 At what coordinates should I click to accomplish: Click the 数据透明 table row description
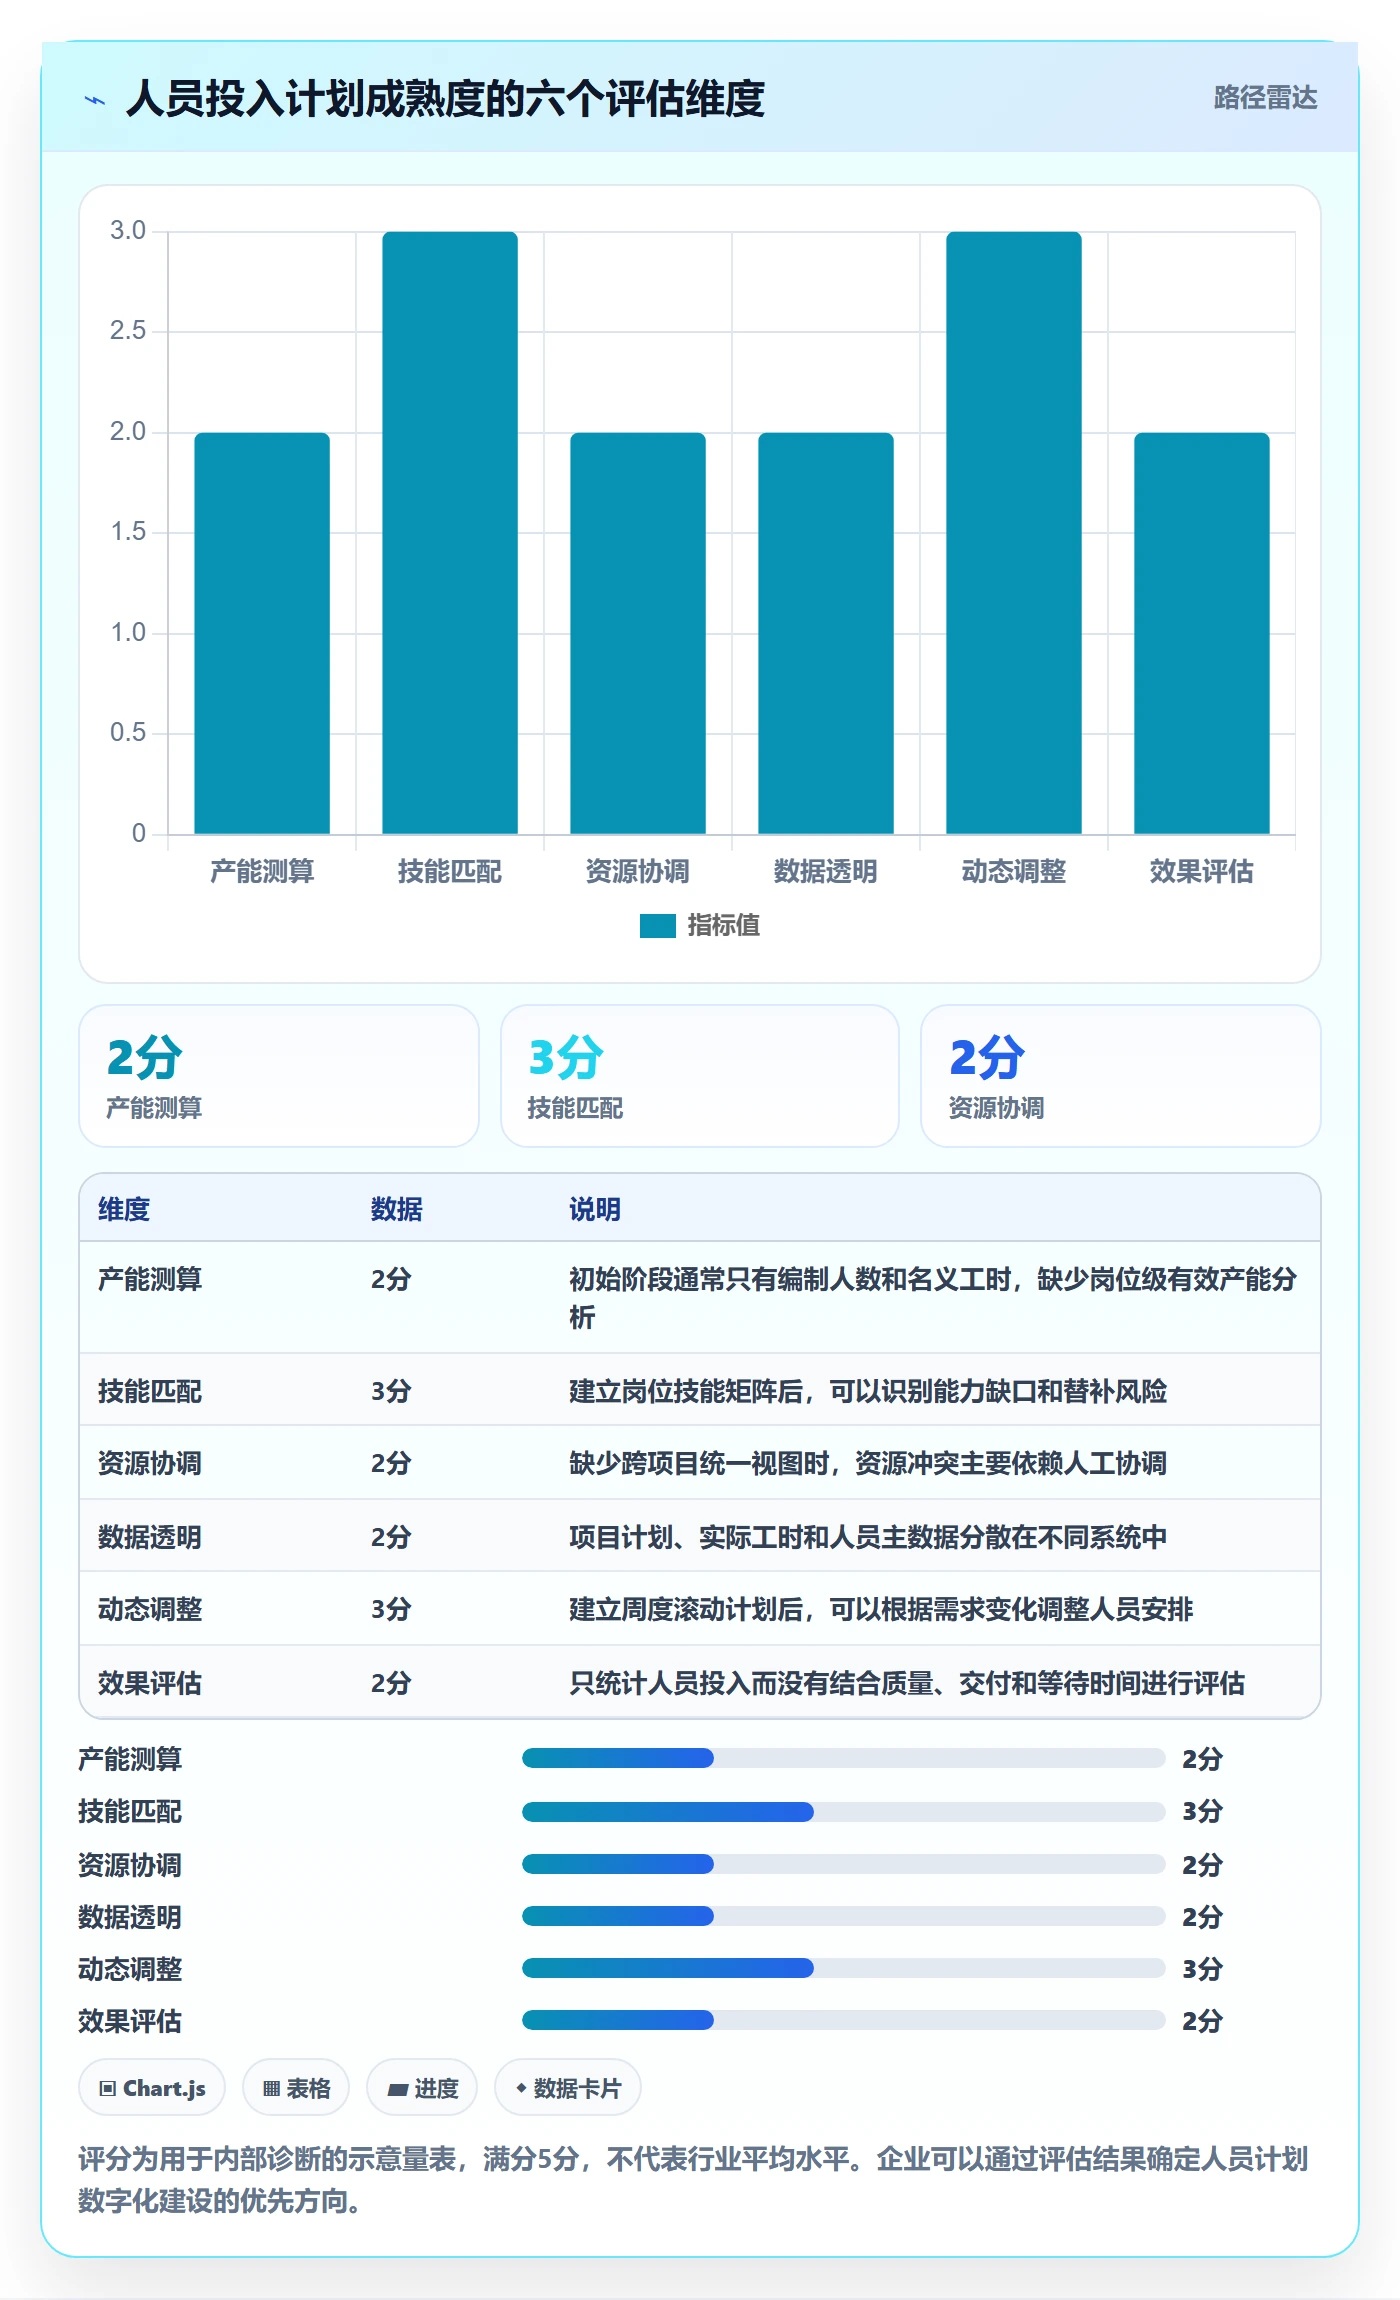868,1537
